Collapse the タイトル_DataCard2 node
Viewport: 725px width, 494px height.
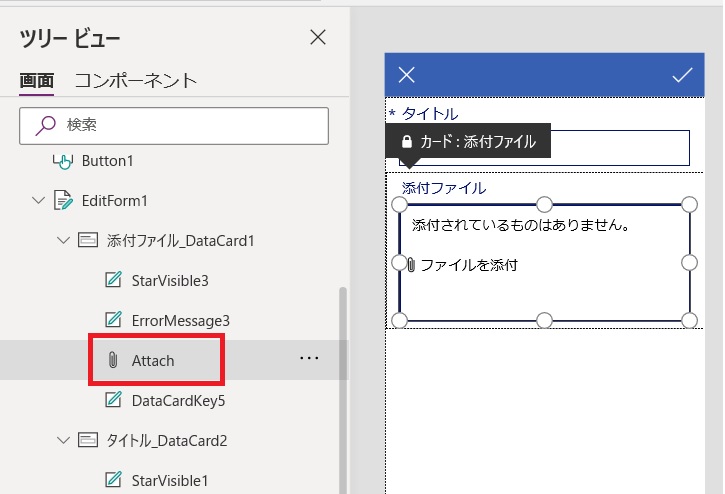pyautogui.click(x=63, y=440)
